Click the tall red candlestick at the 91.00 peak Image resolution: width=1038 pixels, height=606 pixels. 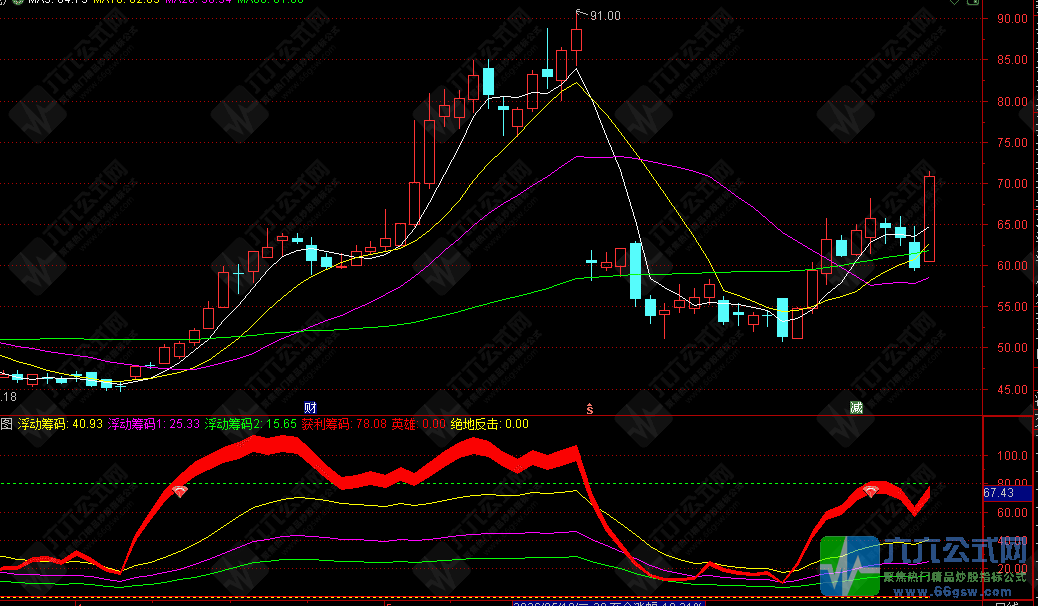577,38
